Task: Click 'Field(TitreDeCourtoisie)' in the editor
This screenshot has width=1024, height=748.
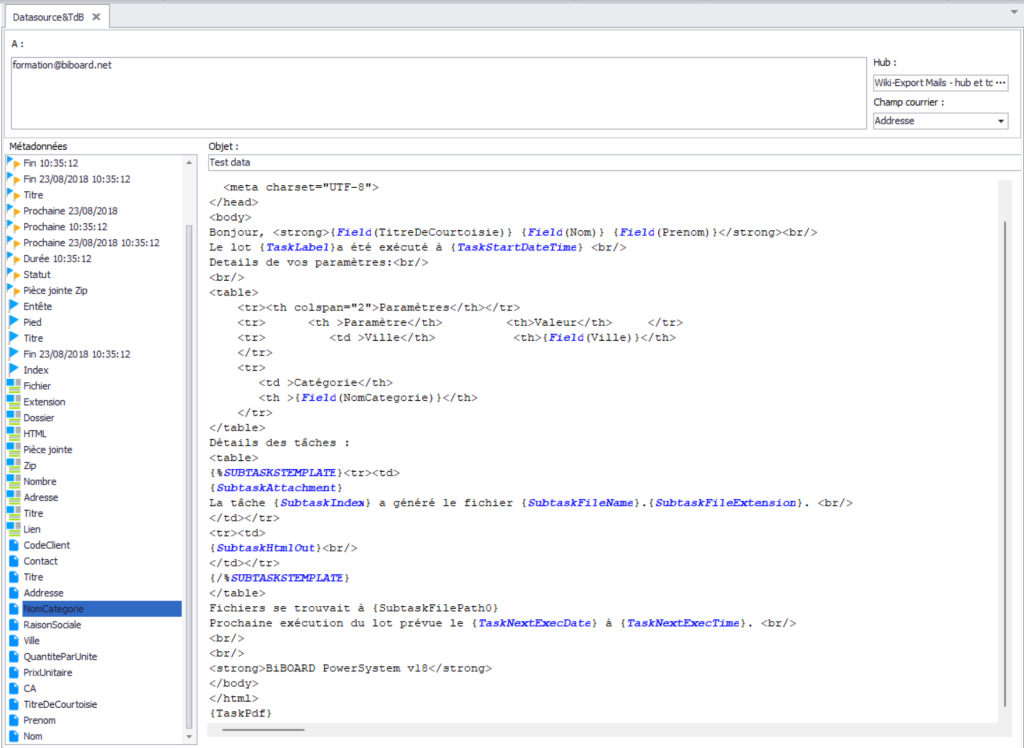Action: pyautogui.click(x=421, y=232)
